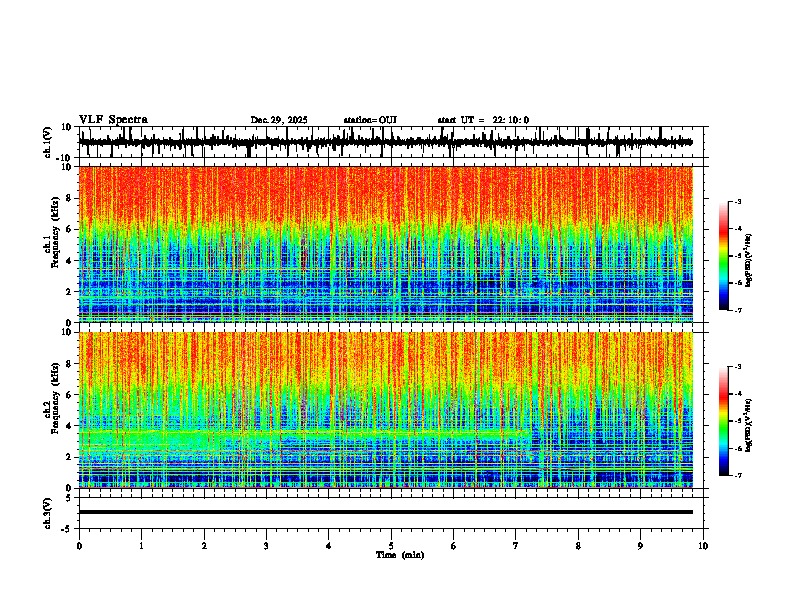Image resolution: width=792 pixels, height=612 pixels.
Task: Click the ch.2 spectrogram panel
Action: [386, 410]
